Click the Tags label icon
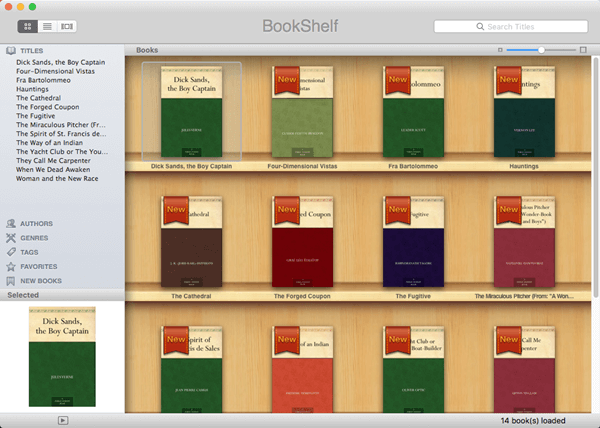 click(11, 252)
